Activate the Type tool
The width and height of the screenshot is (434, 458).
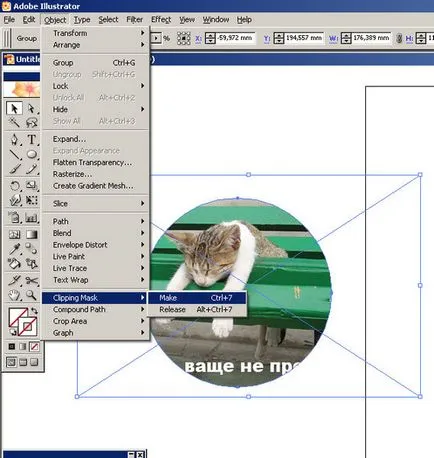[x=32, y=139]
